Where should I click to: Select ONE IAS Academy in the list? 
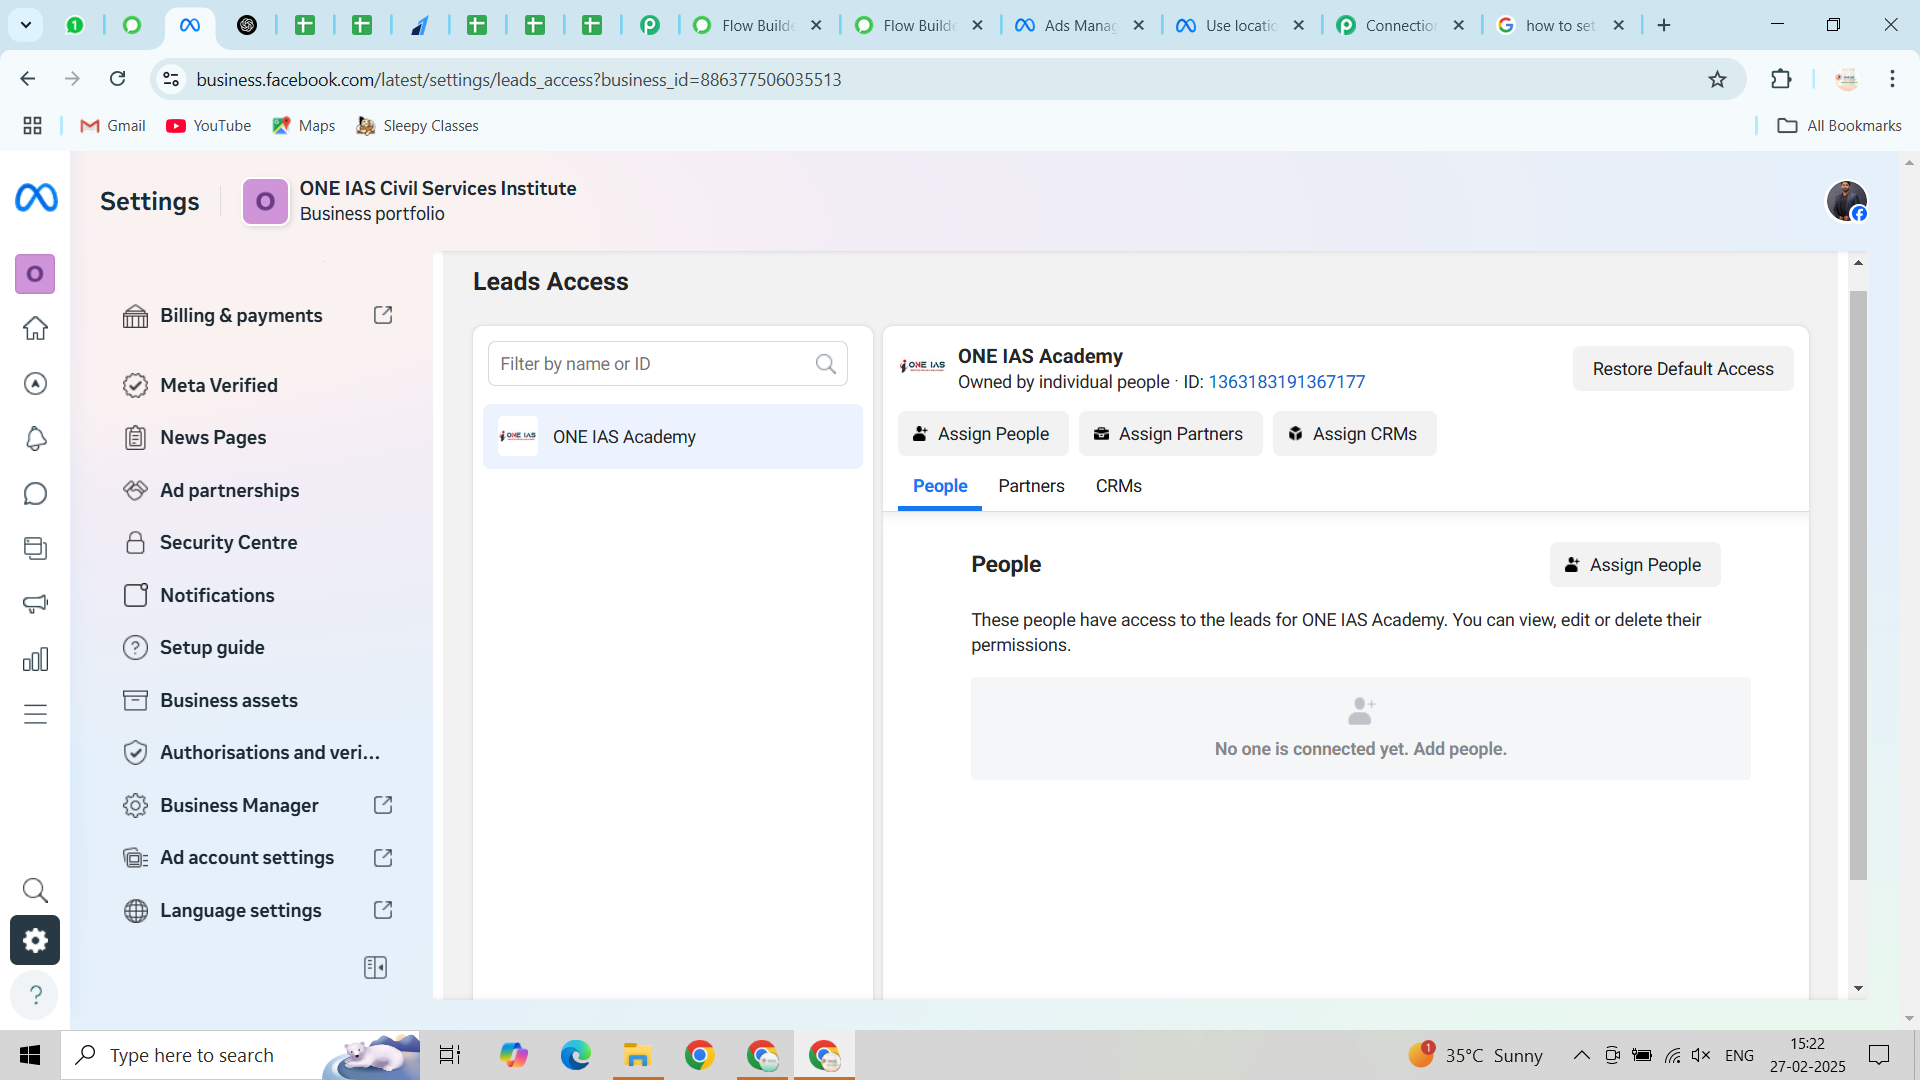point(673,437)
